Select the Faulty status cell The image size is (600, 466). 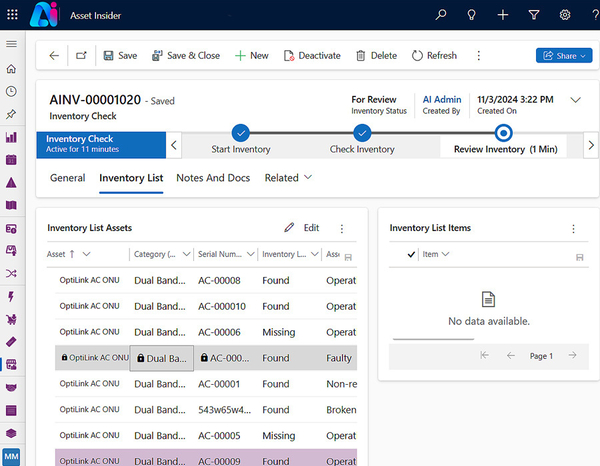pyautogui.click(x=339, y=358)
